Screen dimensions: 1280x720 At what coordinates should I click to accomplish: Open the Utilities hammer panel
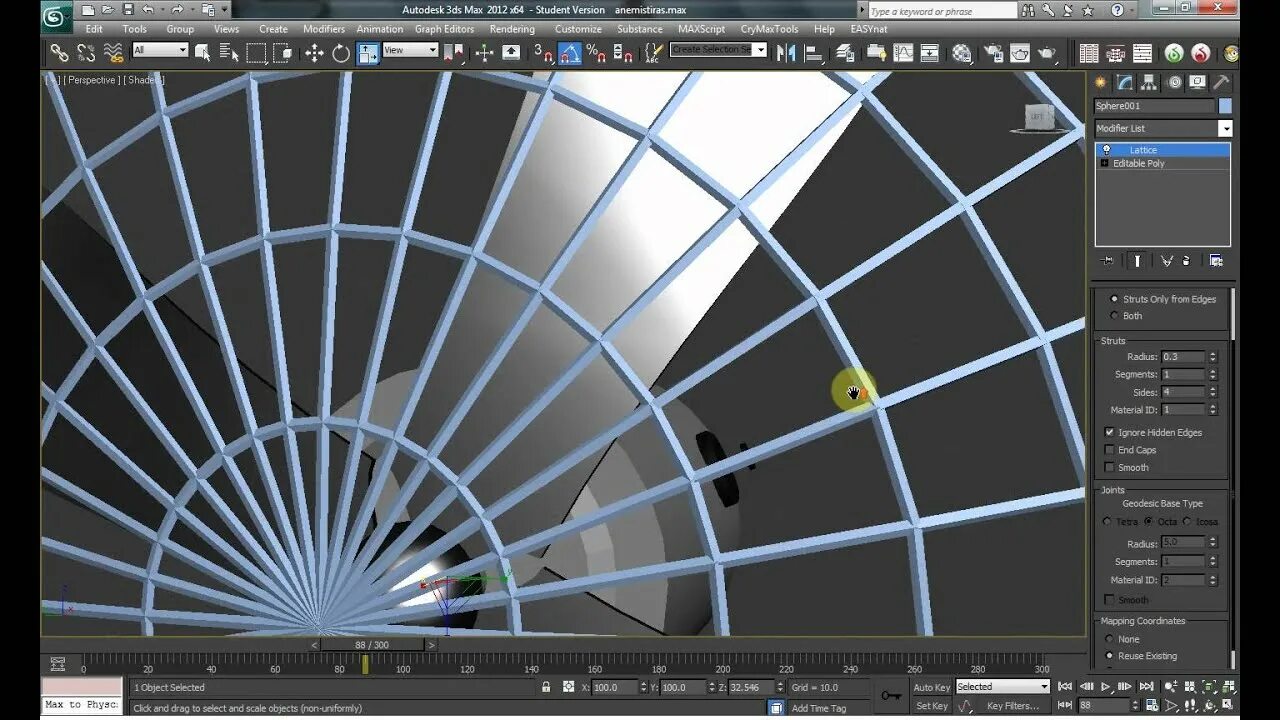(x=1221, y=83)
